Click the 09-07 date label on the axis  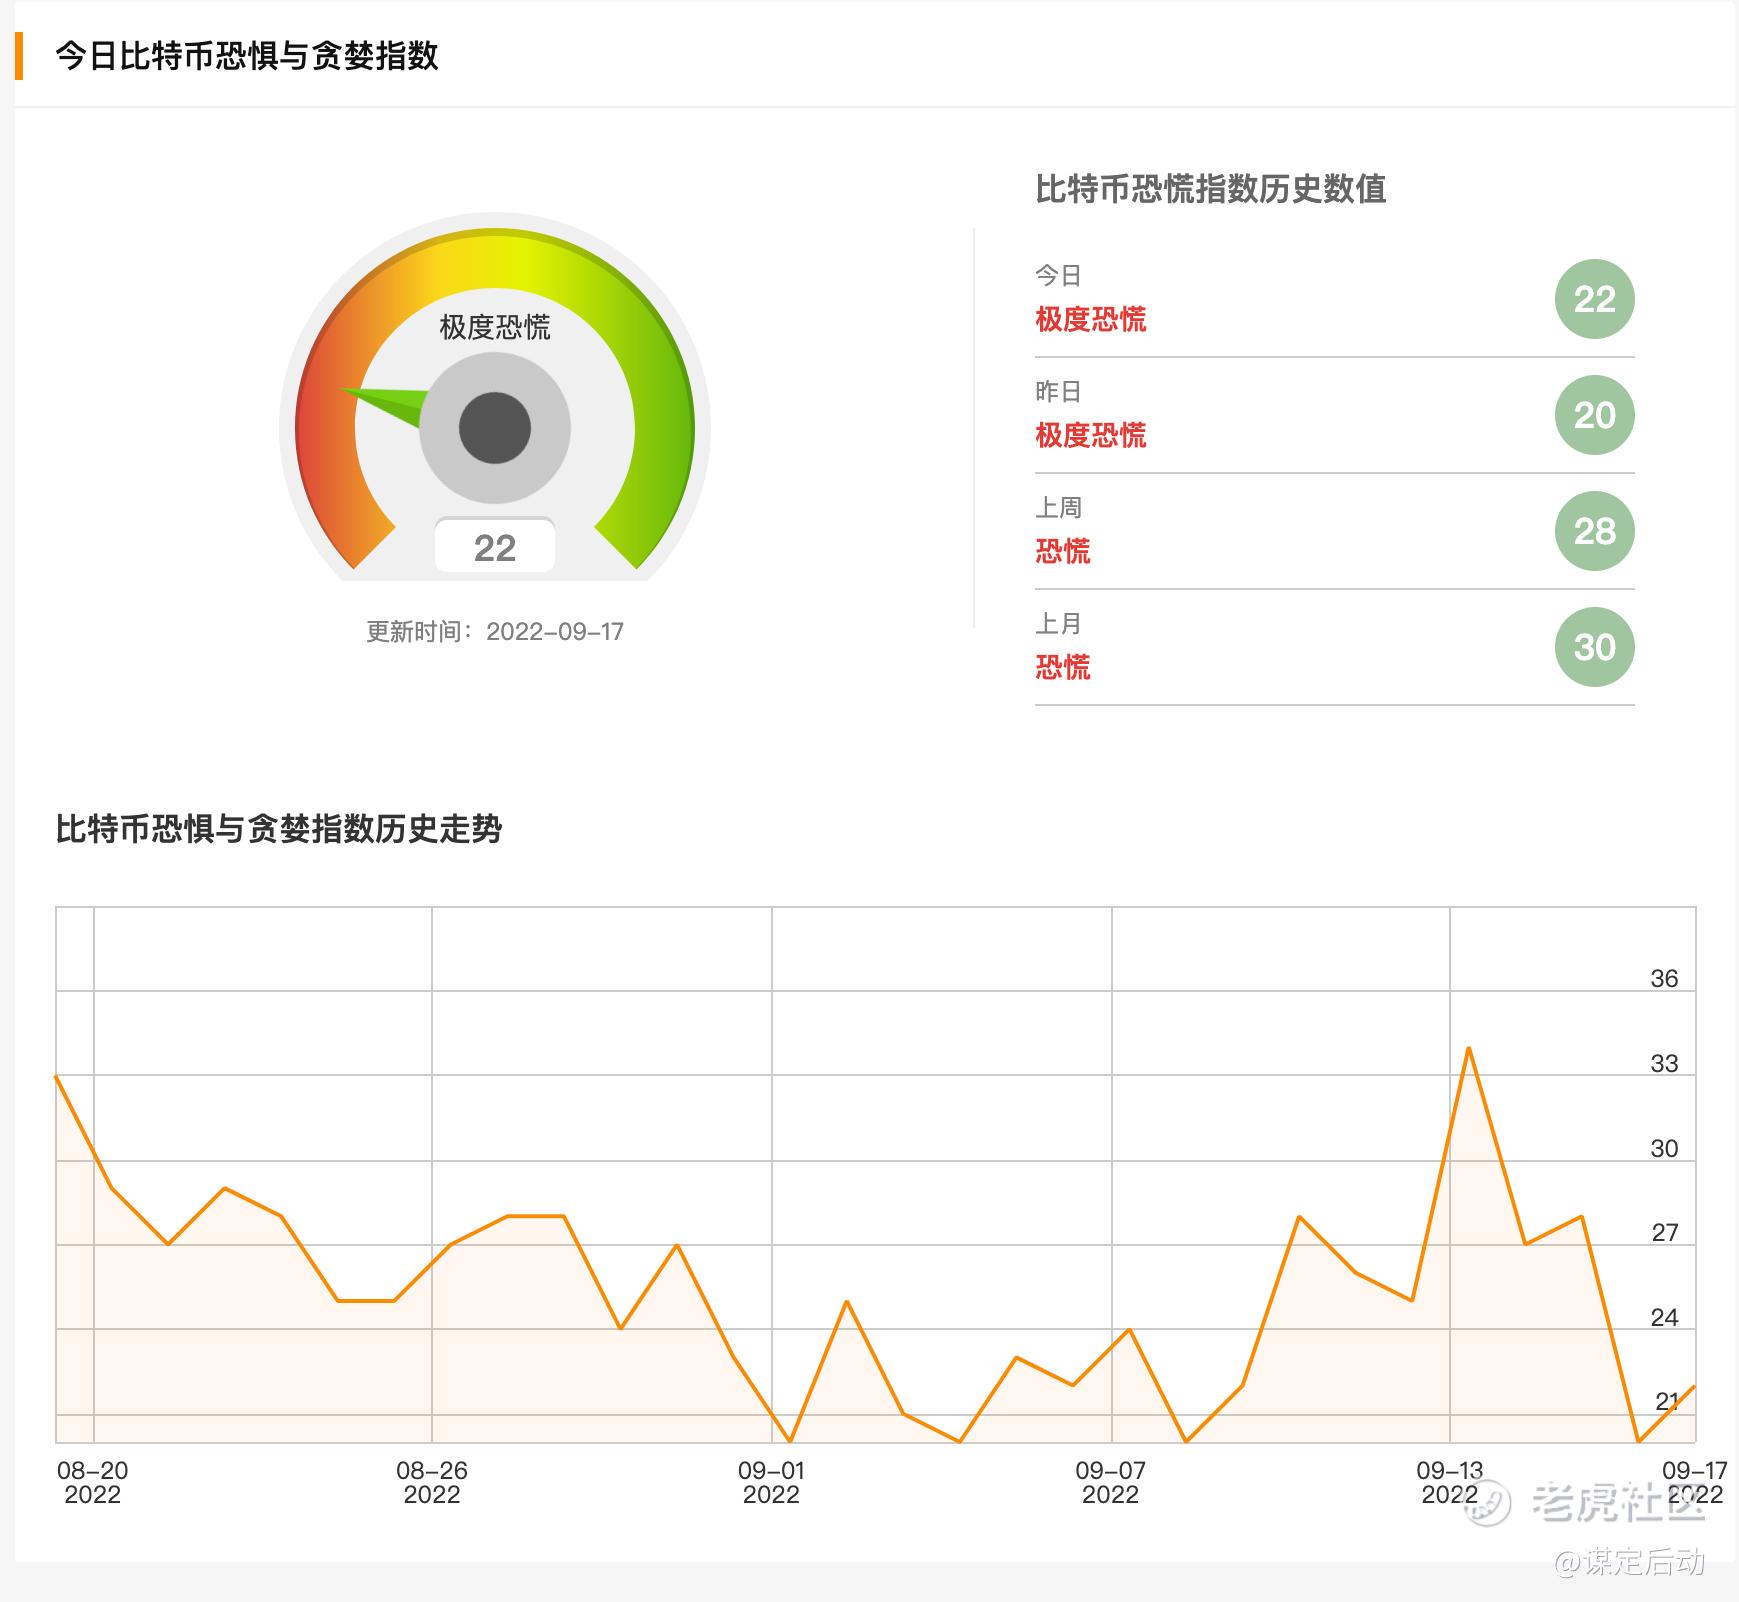coord(1110,1482)
